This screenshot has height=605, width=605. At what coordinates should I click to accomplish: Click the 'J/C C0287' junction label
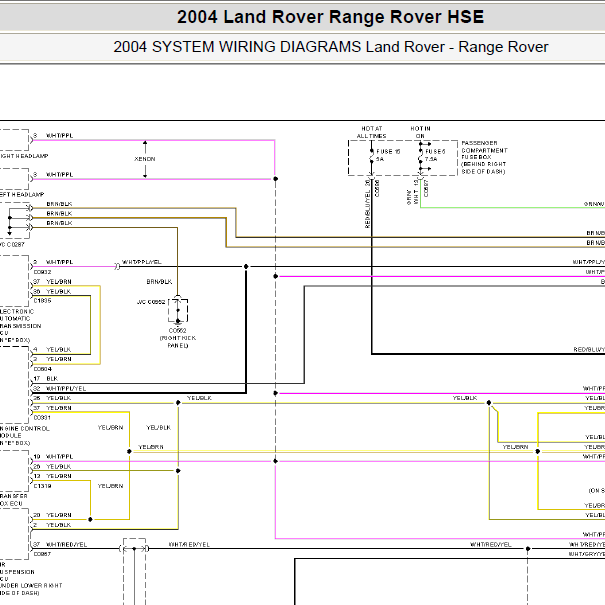pos(12,245)
